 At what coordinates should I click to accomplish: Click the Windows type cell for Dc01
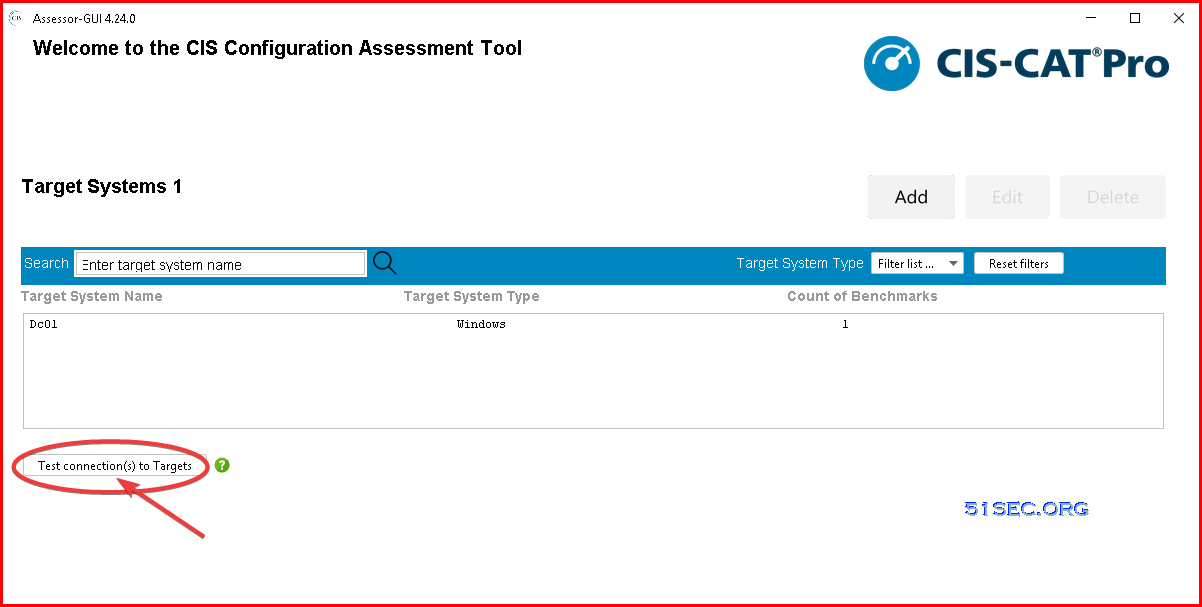[481, 324]
